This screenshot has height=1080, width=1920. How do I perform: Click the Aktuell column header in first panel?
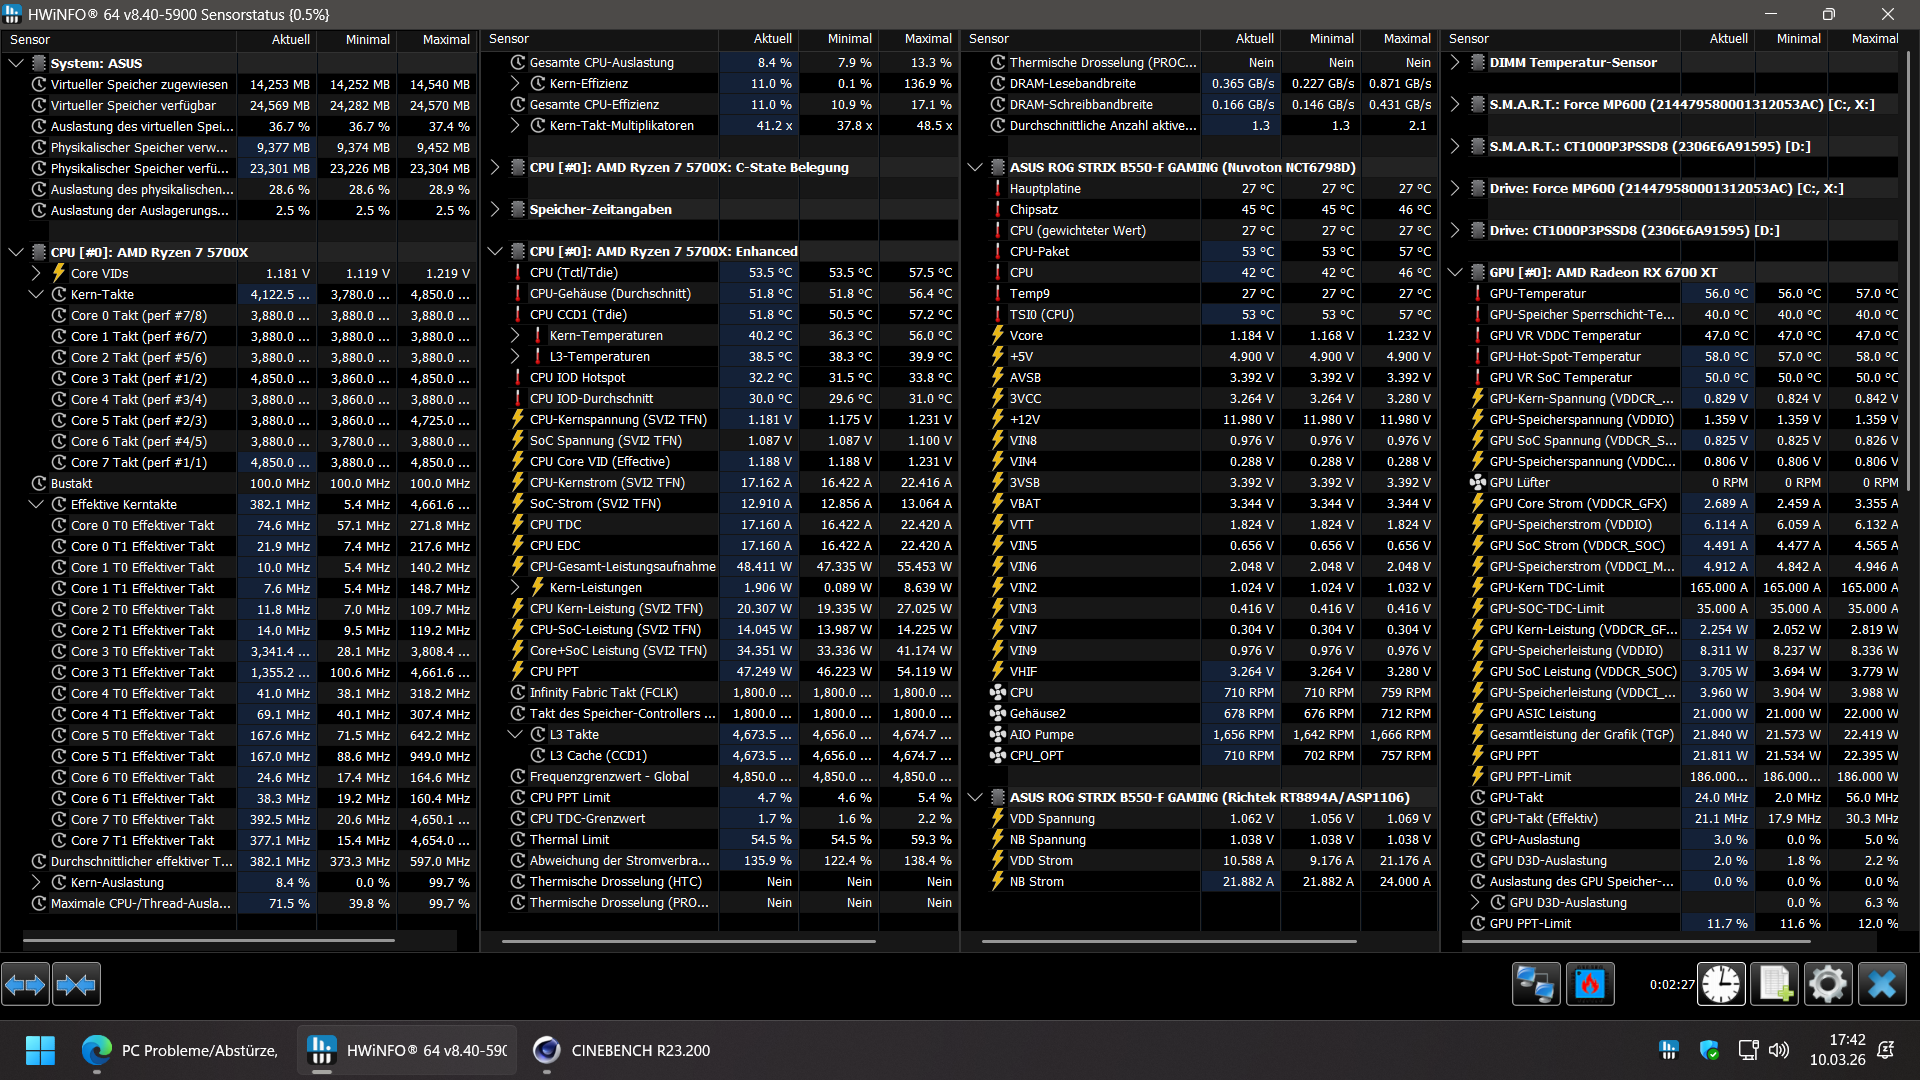(x=290, y=39)
